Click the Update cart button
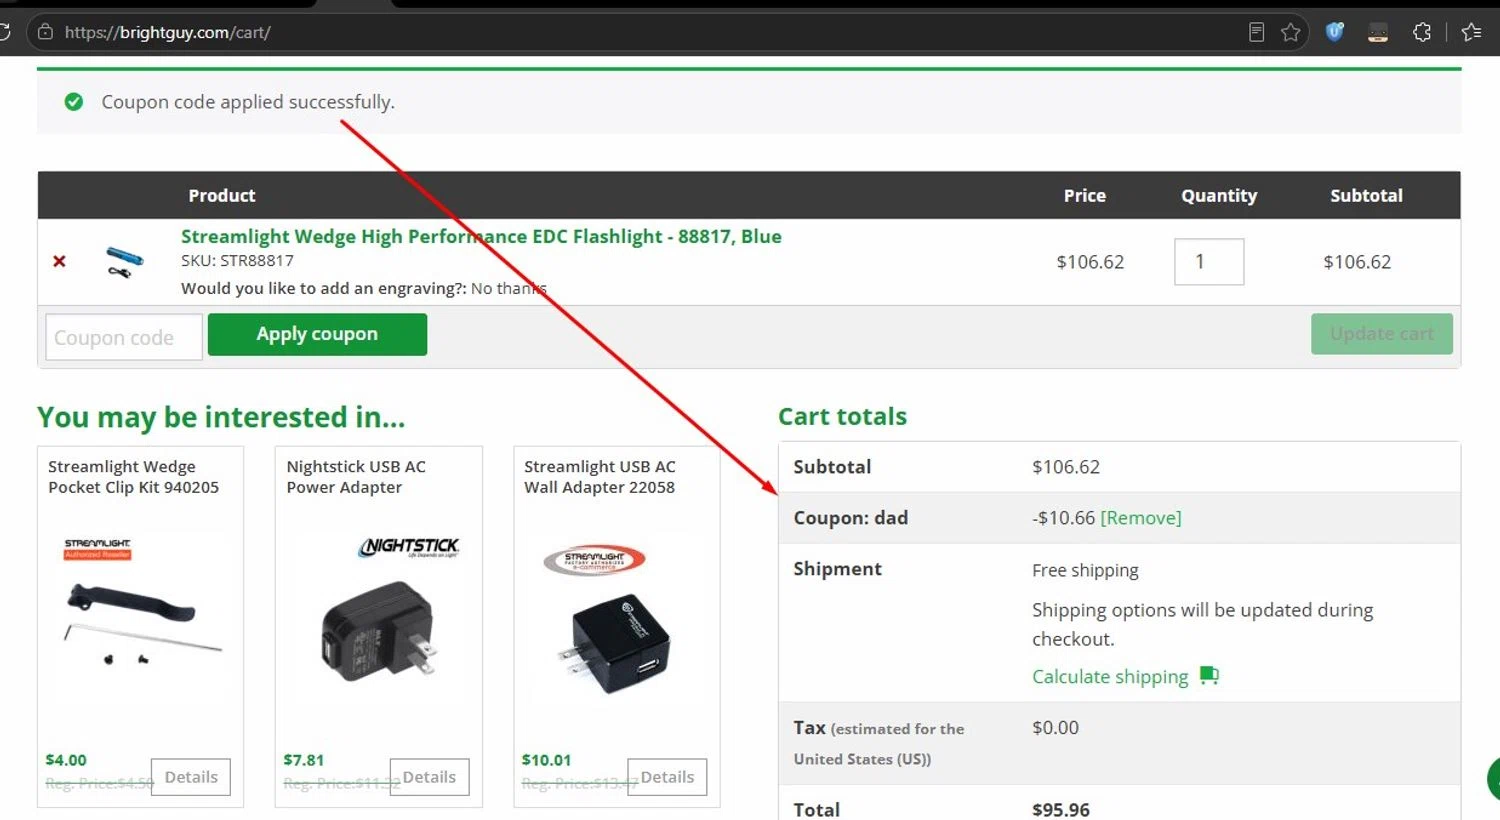This screenshot has width=1500, height=820. (x=1382, y=334)
